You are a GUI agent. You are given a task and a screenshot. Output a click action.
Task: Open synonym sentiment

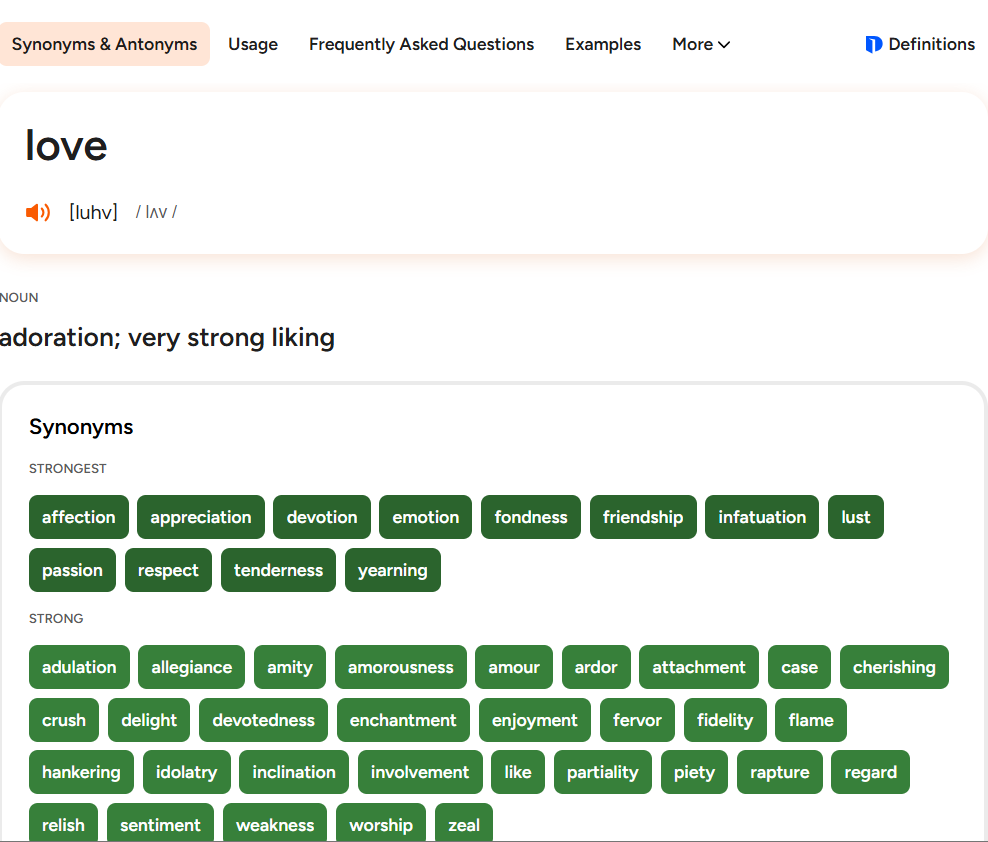pyautogui.click(x=160, y=823)
